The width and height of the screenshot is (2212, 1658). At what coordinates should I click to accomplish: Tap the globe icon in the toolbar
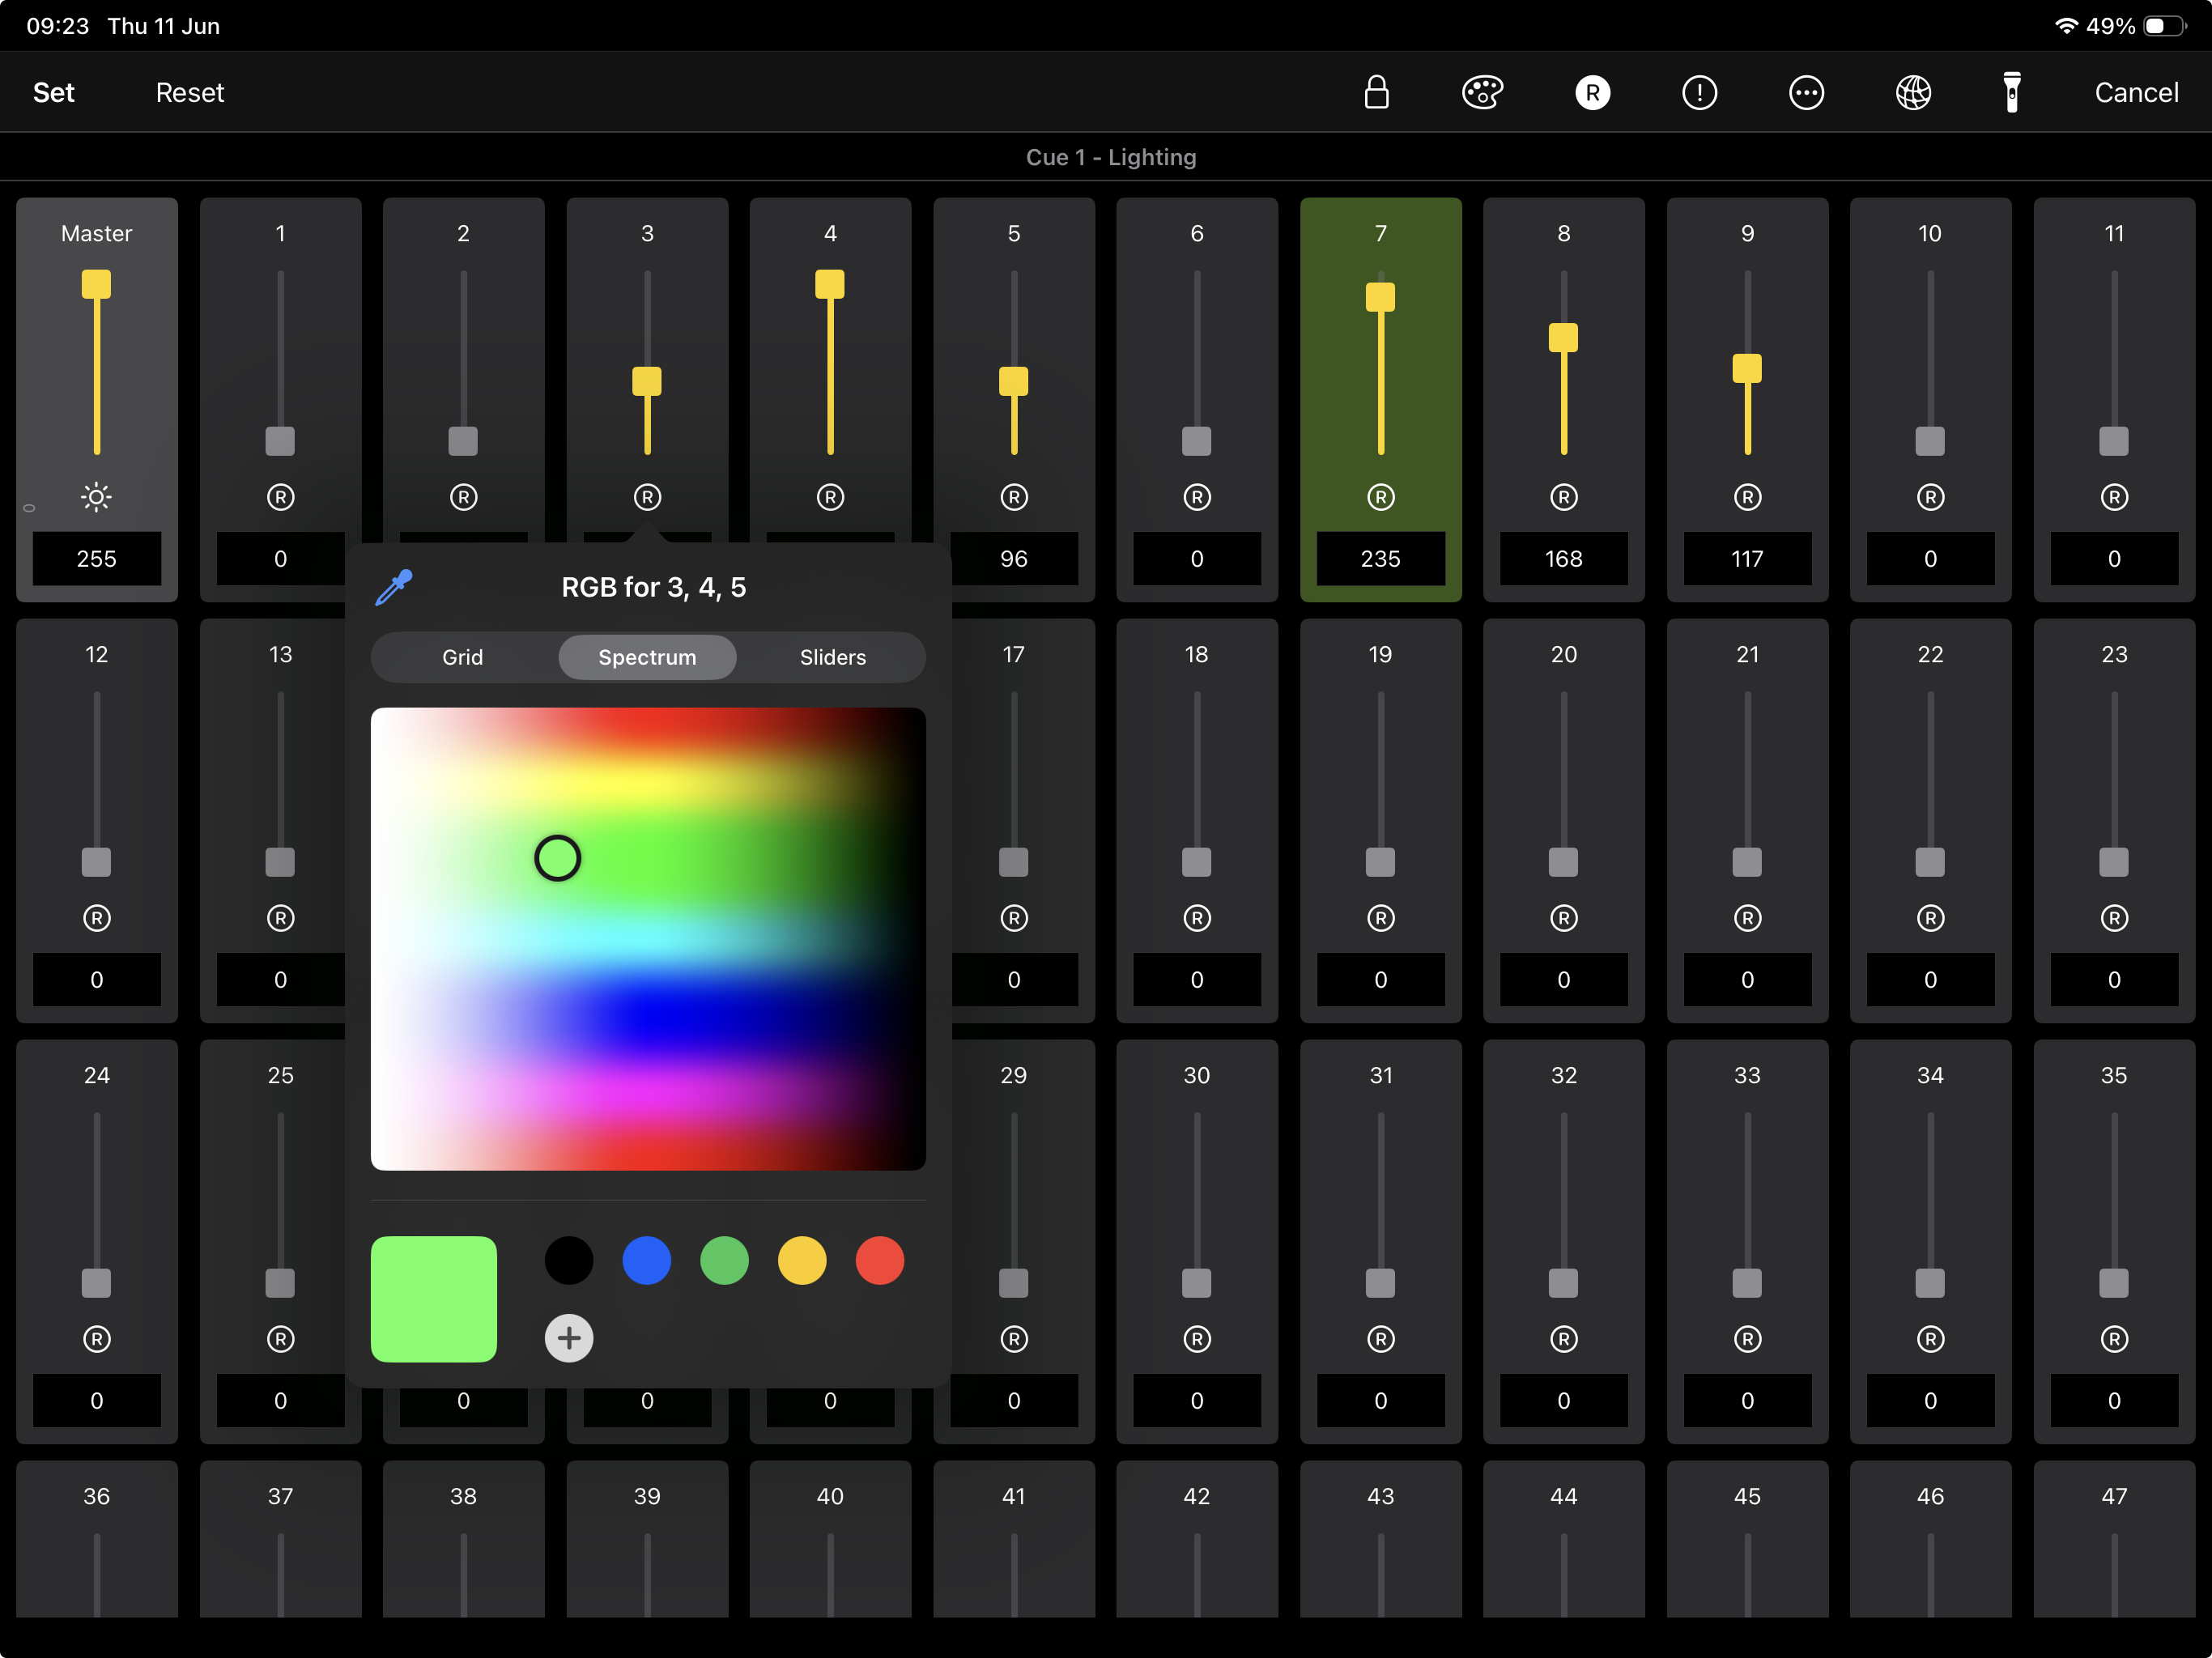click(1913, 92)
